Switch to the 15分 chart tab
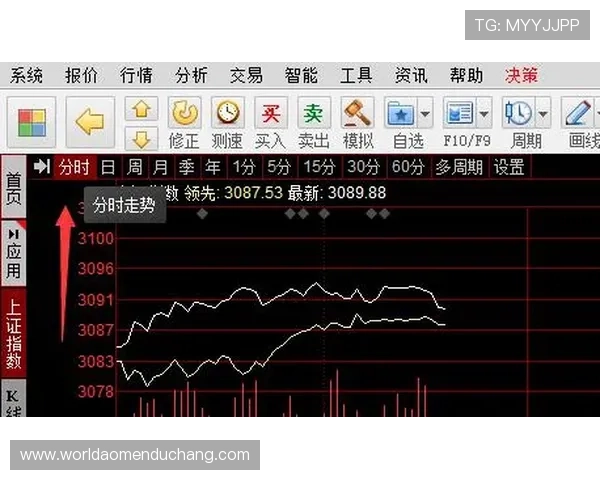This screenshot has width=600, height=480. pos(319,167)
